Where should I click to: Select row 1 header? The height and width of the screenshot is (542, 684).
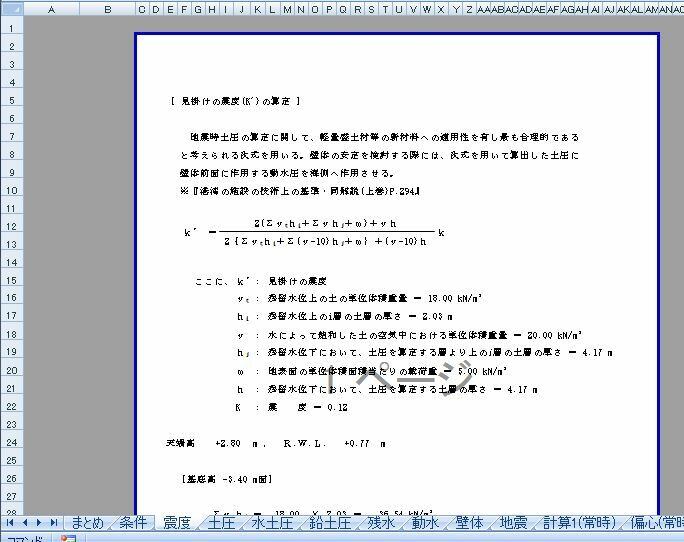point(12,28)
